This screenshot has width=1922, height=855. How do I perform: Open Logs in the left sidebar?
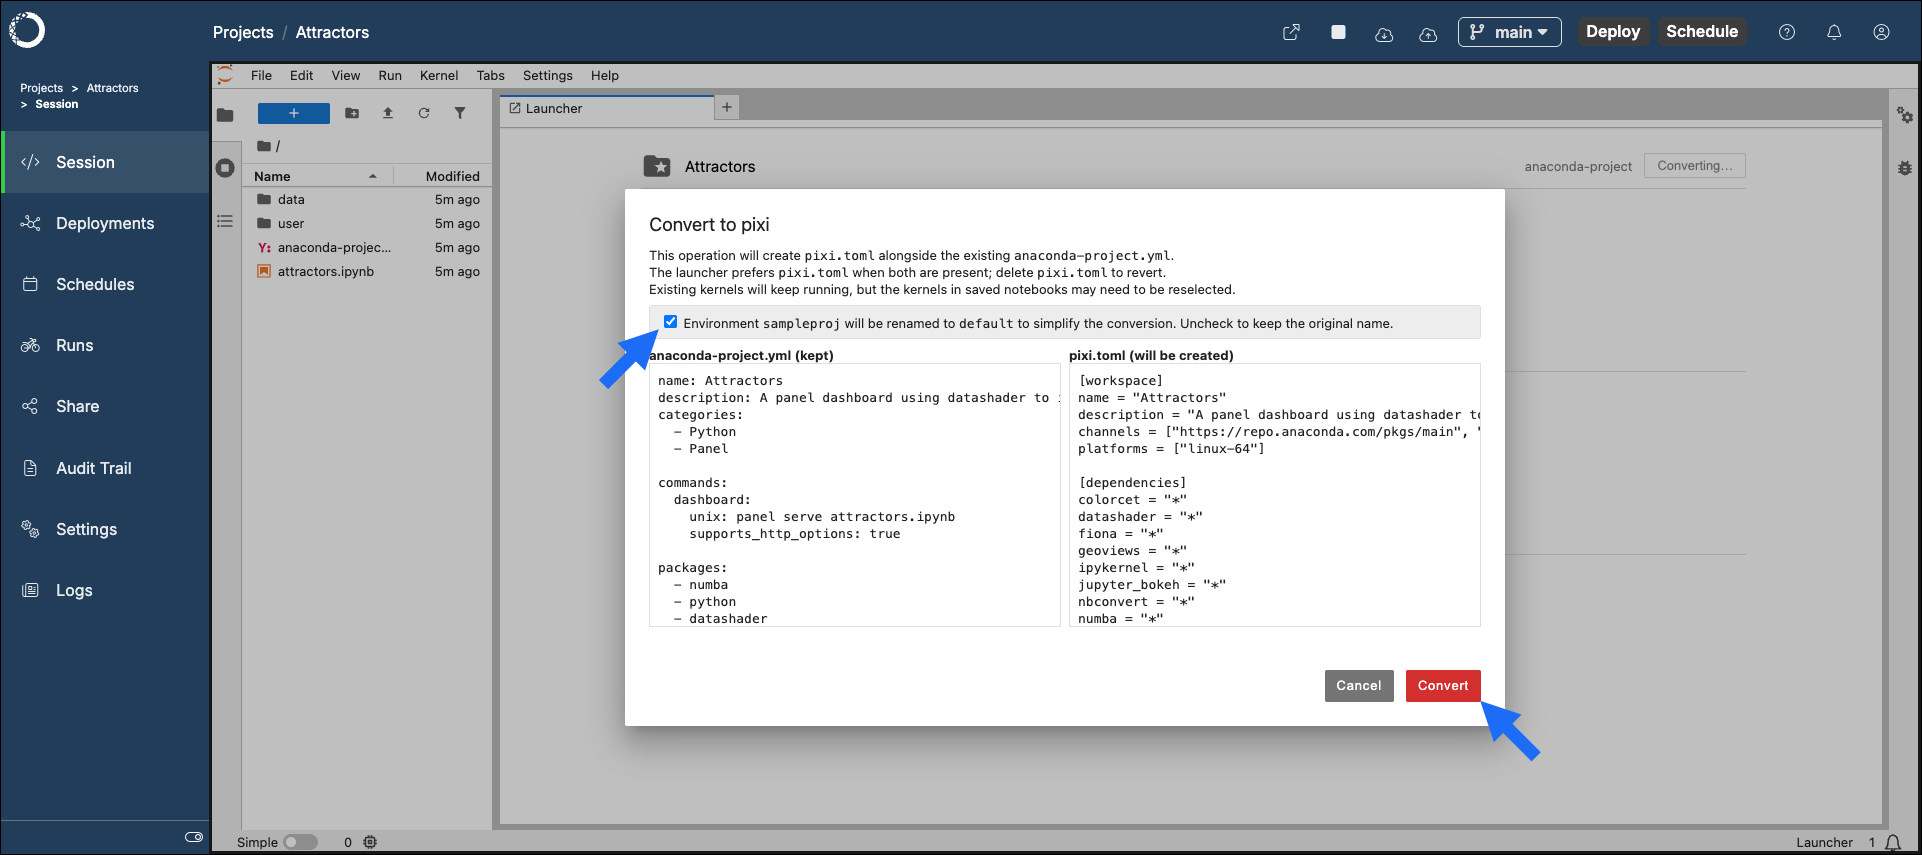tap(105, 590)
